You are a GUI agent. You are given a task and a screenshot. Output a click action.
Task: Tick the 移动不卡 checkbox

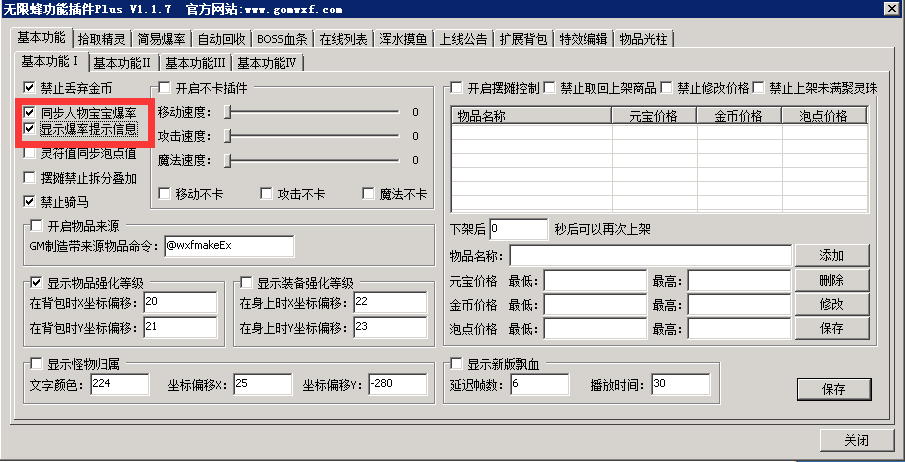pyautogui.click(x=166, y=194)
